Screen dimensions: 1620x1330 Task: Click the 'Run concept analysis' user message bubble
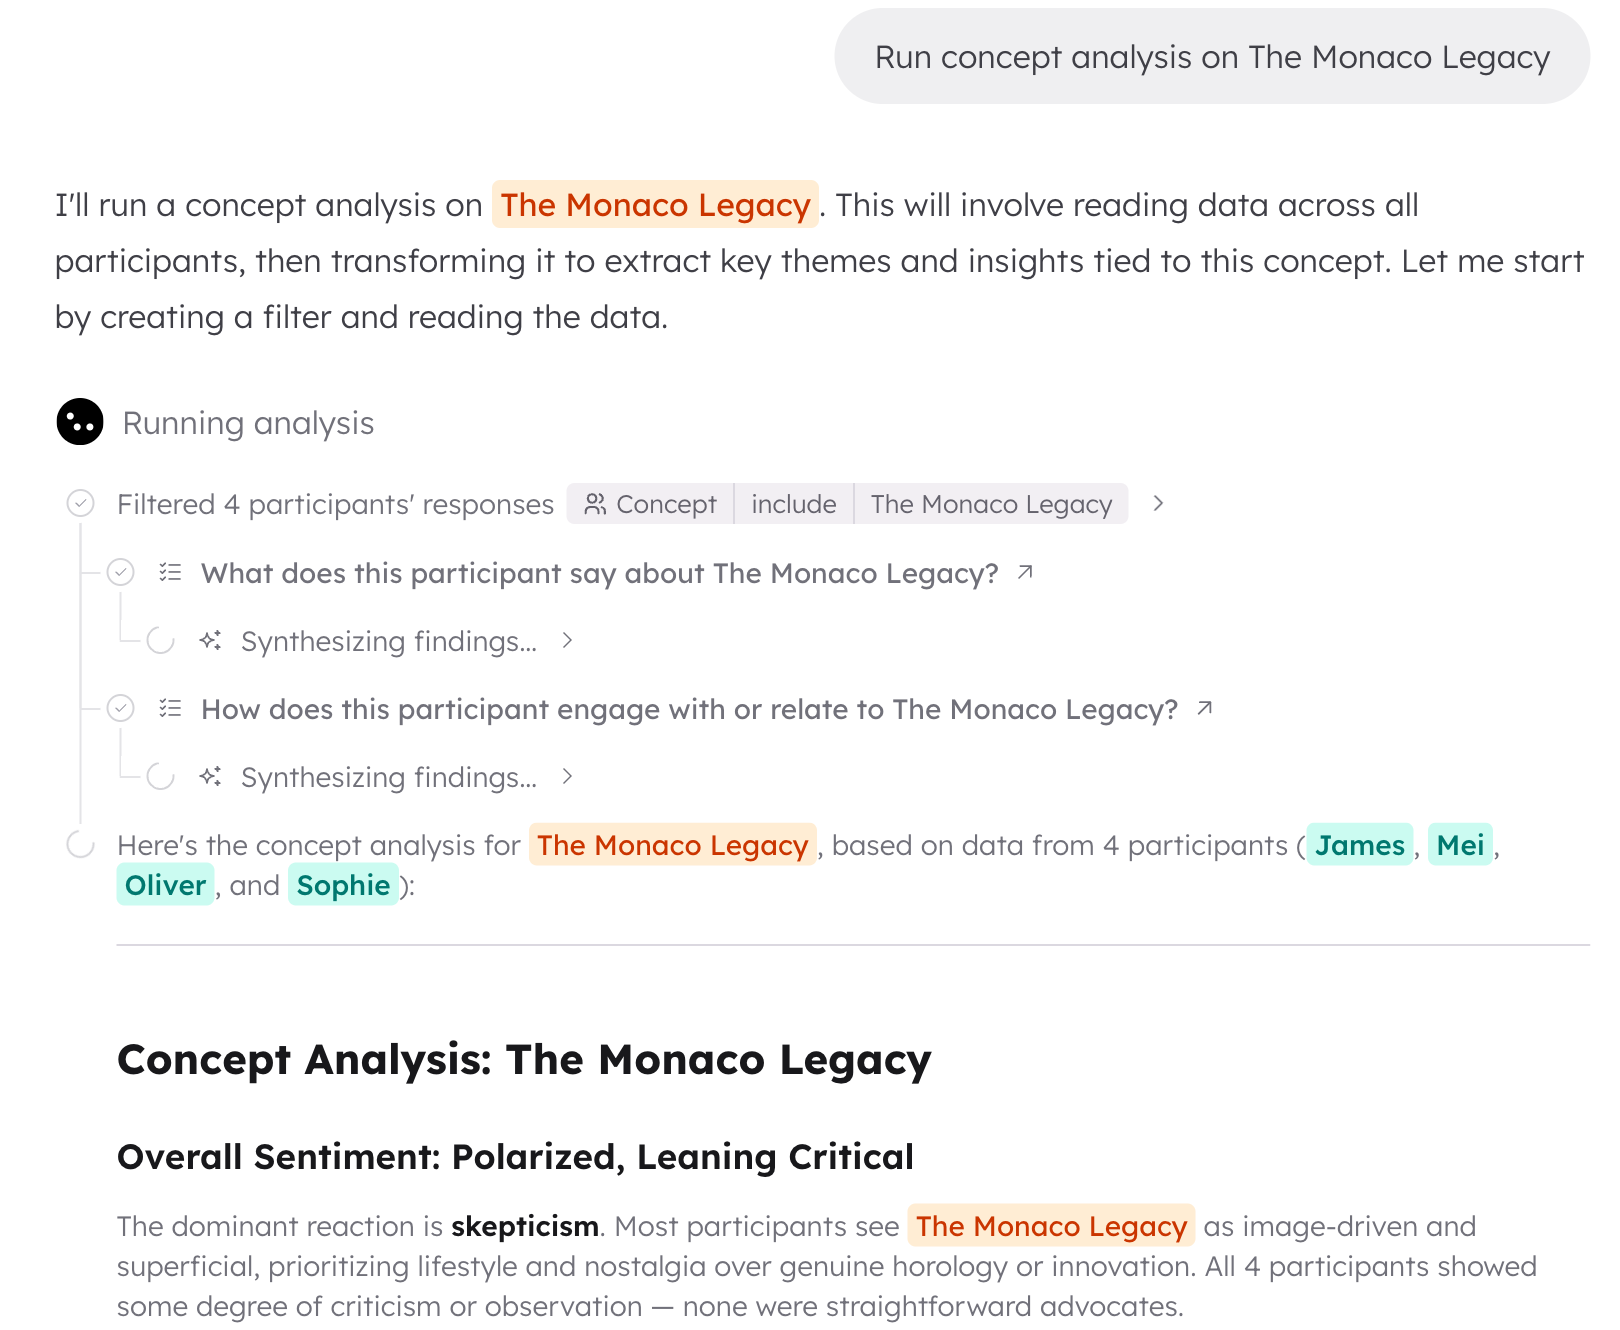(x=1212, y=57)
